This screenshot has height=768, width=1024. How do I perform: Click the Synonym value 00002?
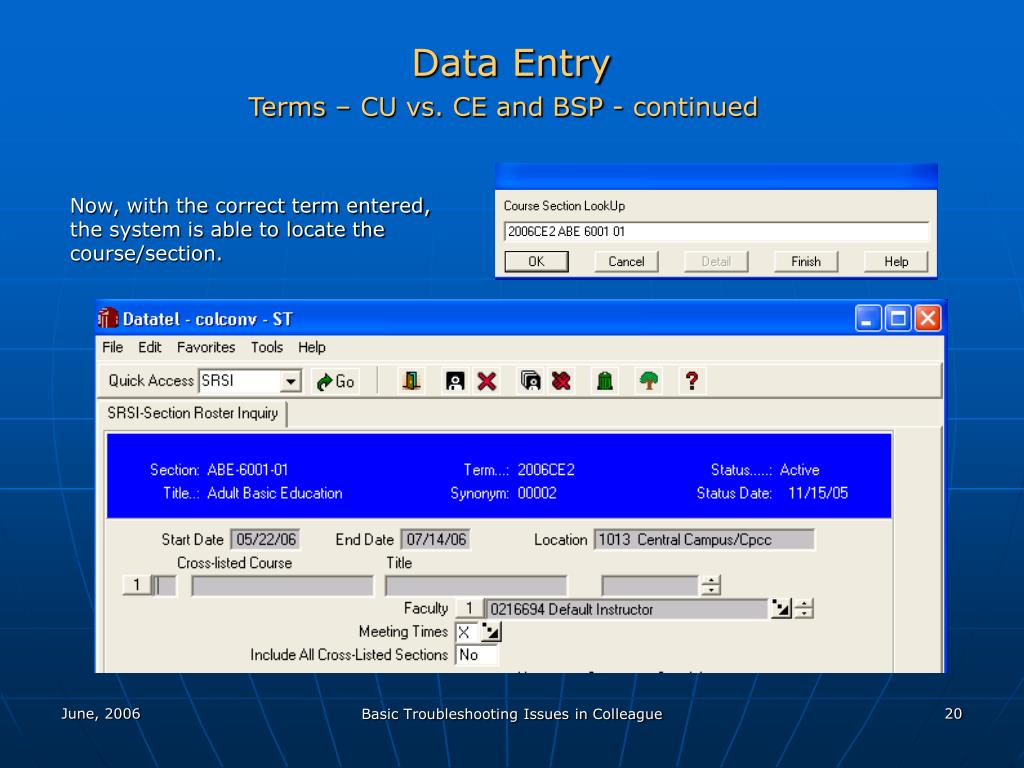pyautogui.click(x=537, y=493)
